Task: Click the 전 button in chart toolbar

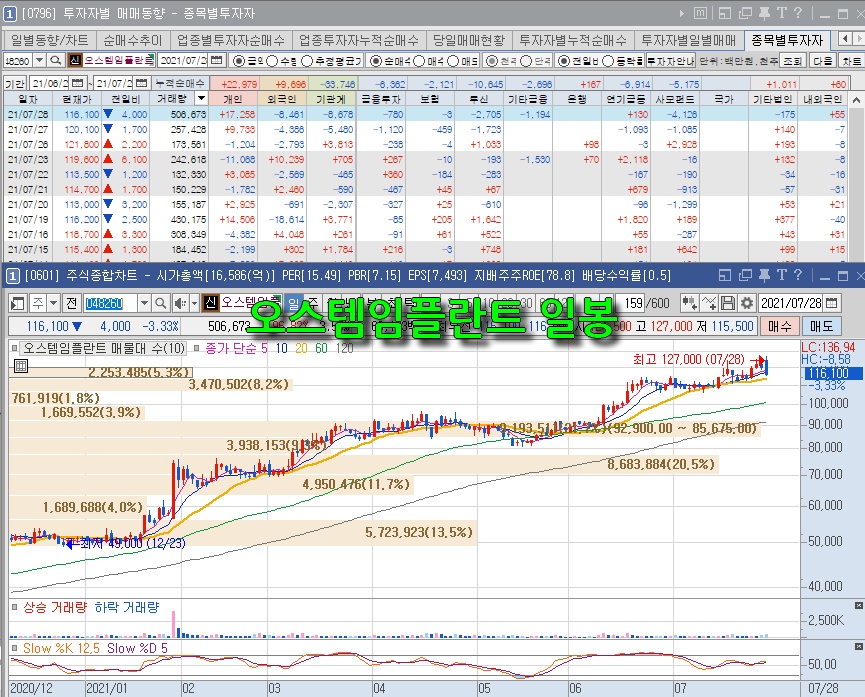Action: pos(72,303)
